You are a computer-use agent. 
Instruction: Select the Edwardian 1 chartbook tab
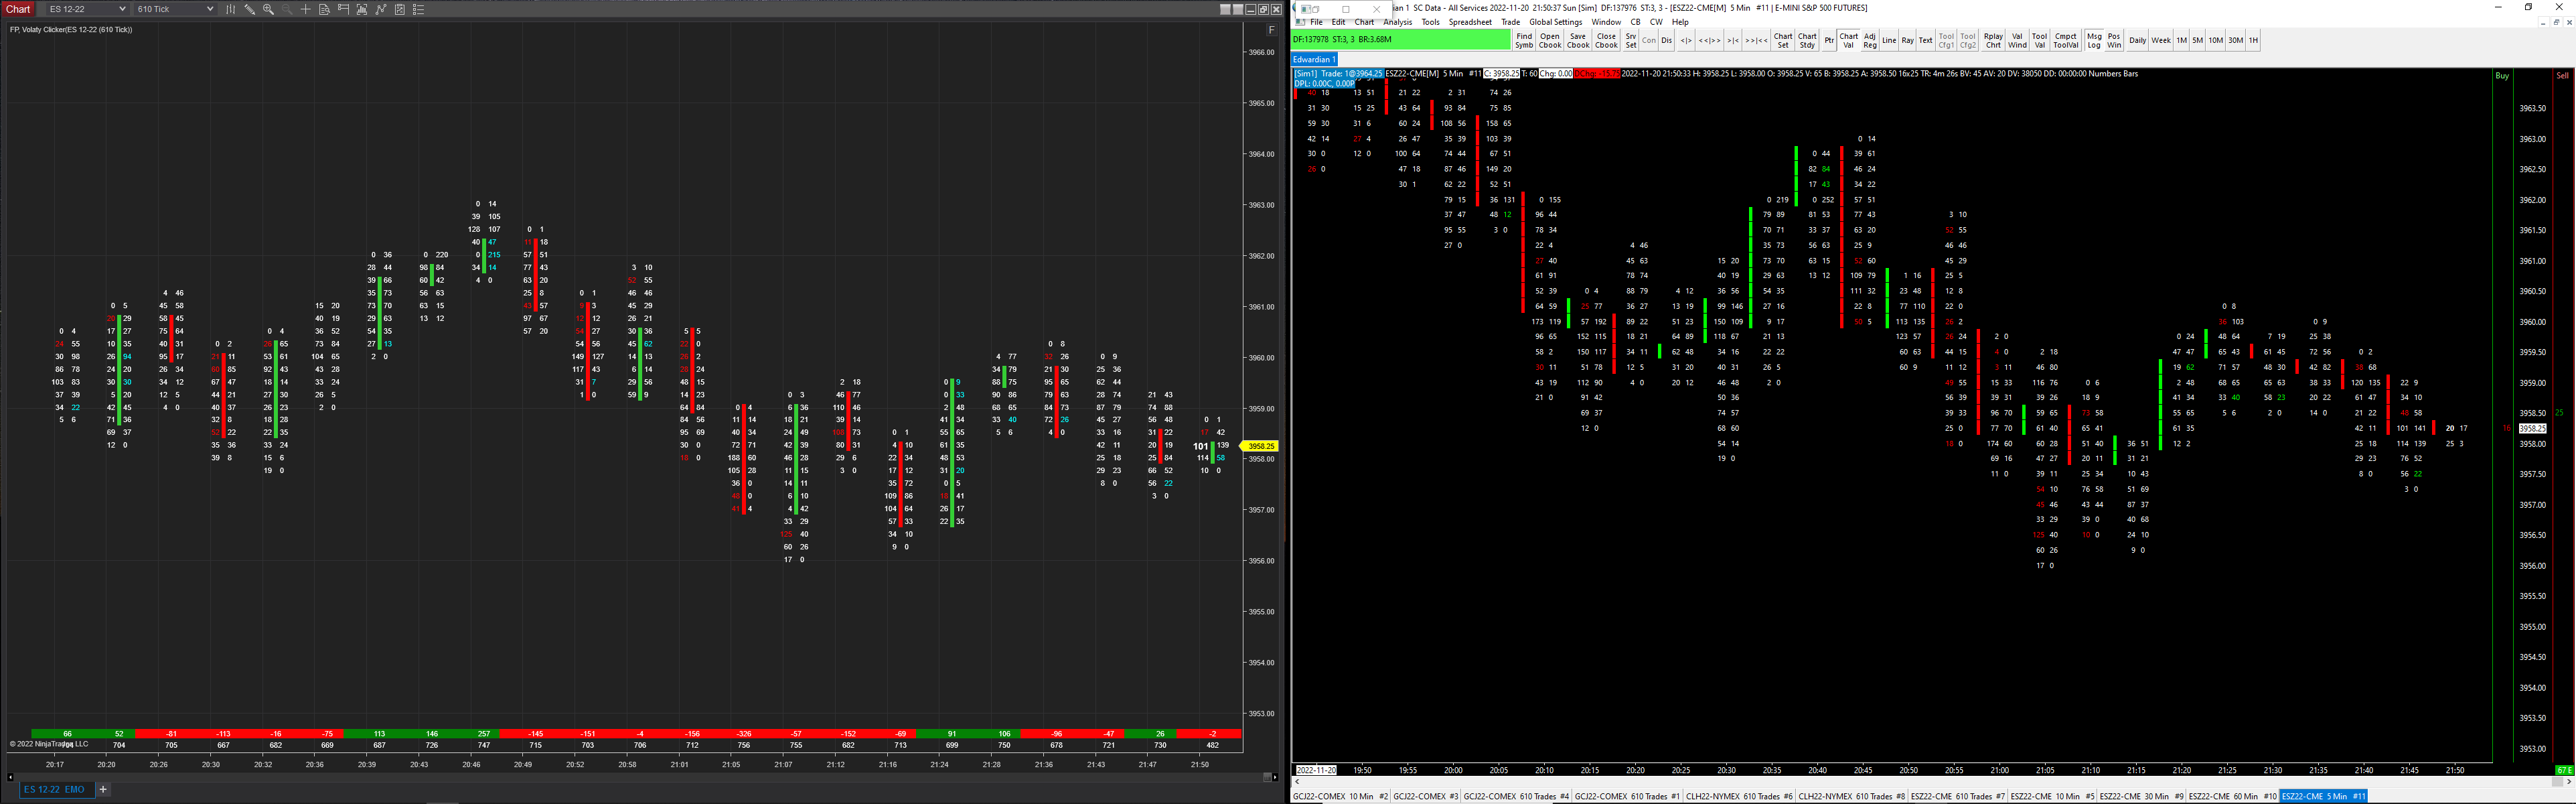1314,59
